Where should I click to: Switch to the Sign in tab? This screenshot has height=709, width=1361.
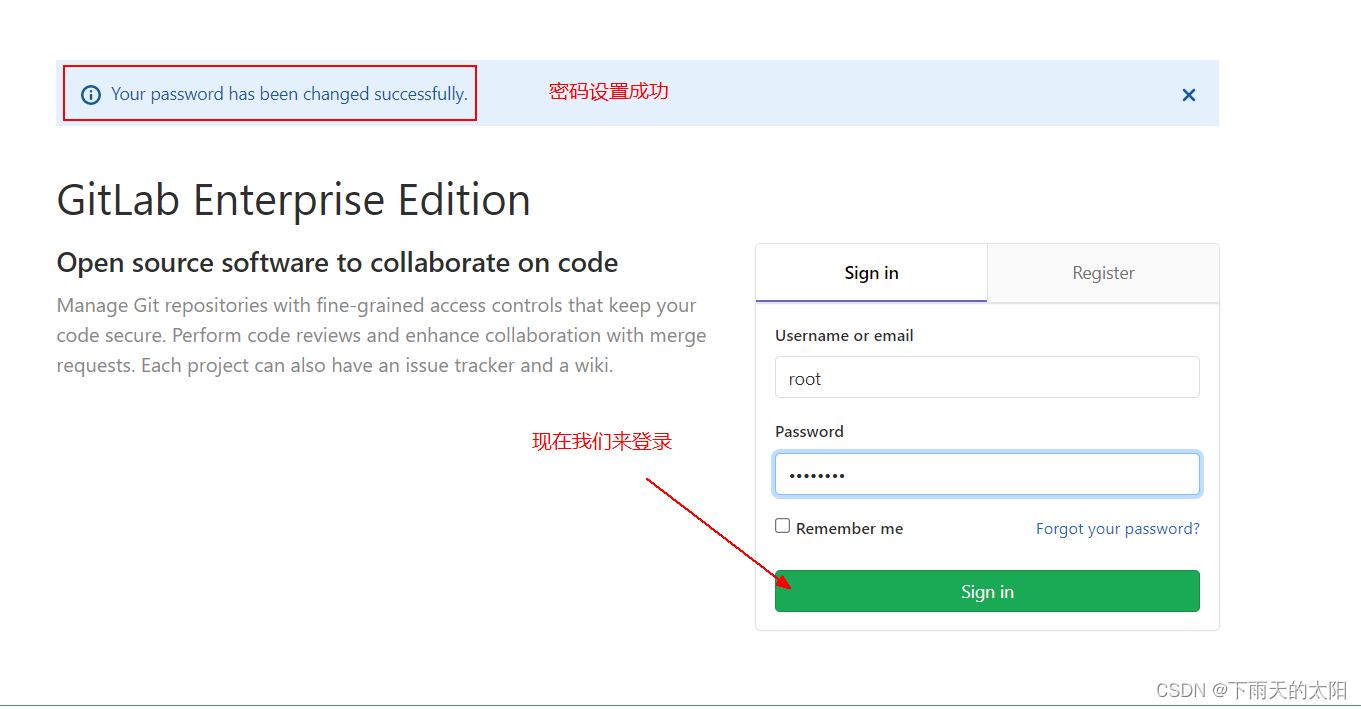click(871, 273)
